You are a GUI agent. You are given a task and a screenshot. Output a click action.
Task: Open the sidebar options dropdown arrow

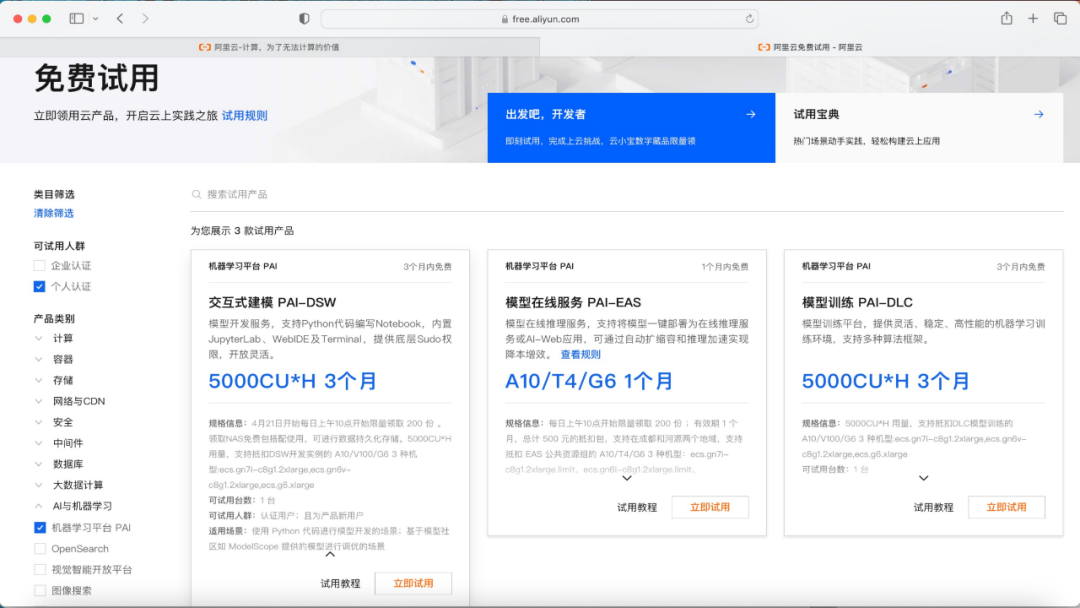96,19
